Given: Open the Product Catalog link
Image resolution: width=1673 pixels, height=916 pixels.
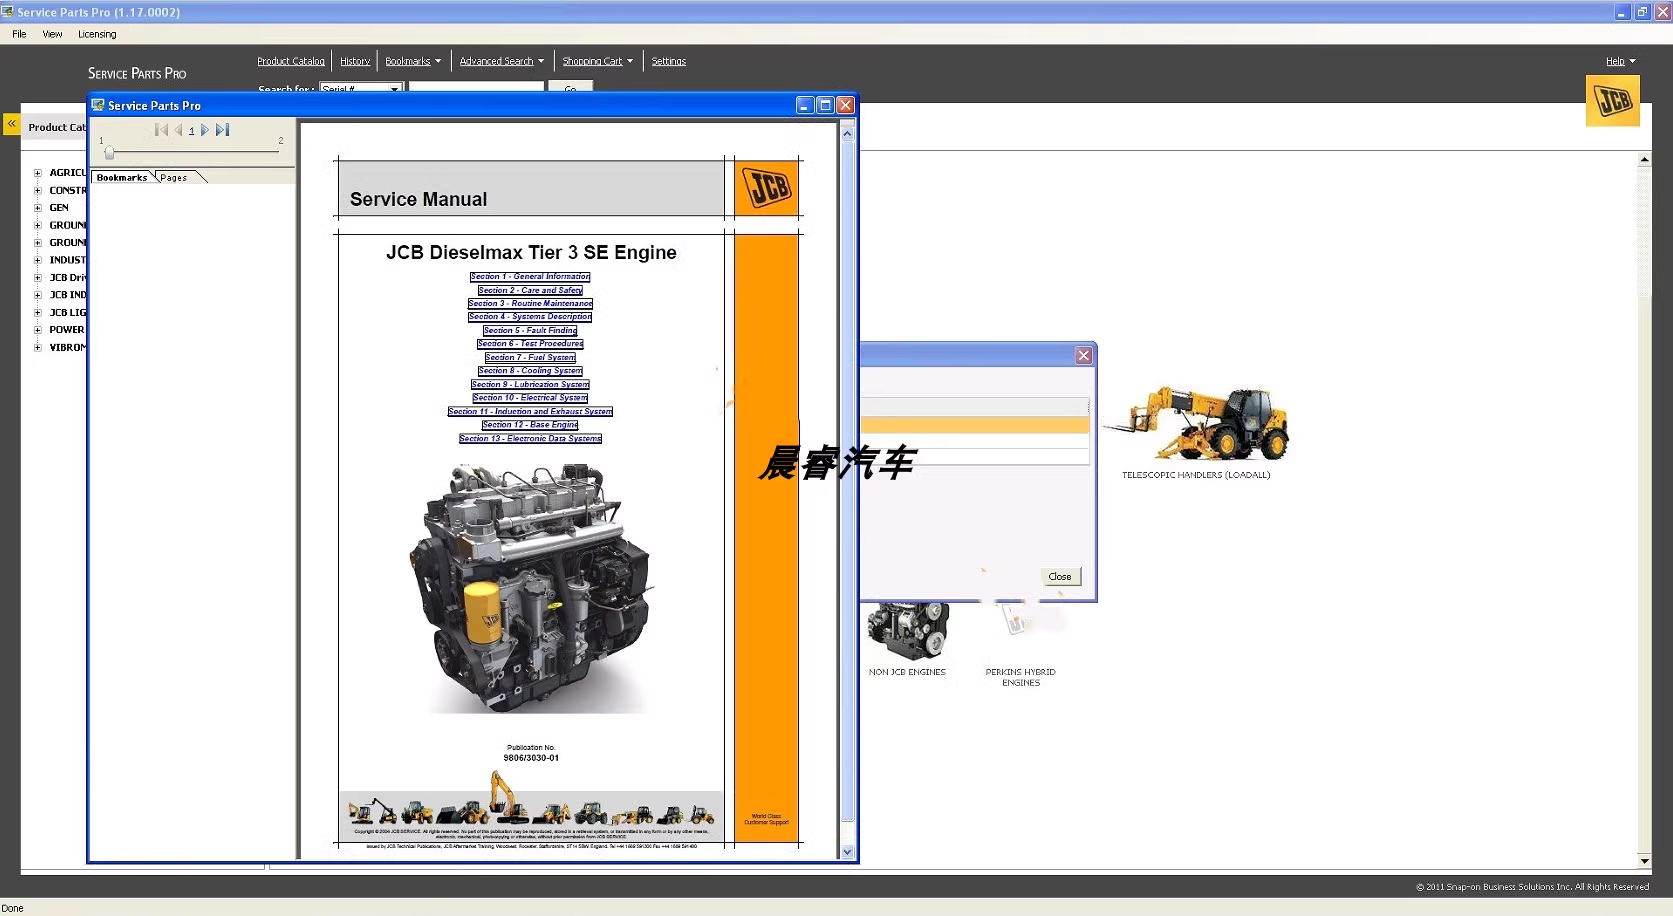Looking at the screenshot, I should point(291,61).
